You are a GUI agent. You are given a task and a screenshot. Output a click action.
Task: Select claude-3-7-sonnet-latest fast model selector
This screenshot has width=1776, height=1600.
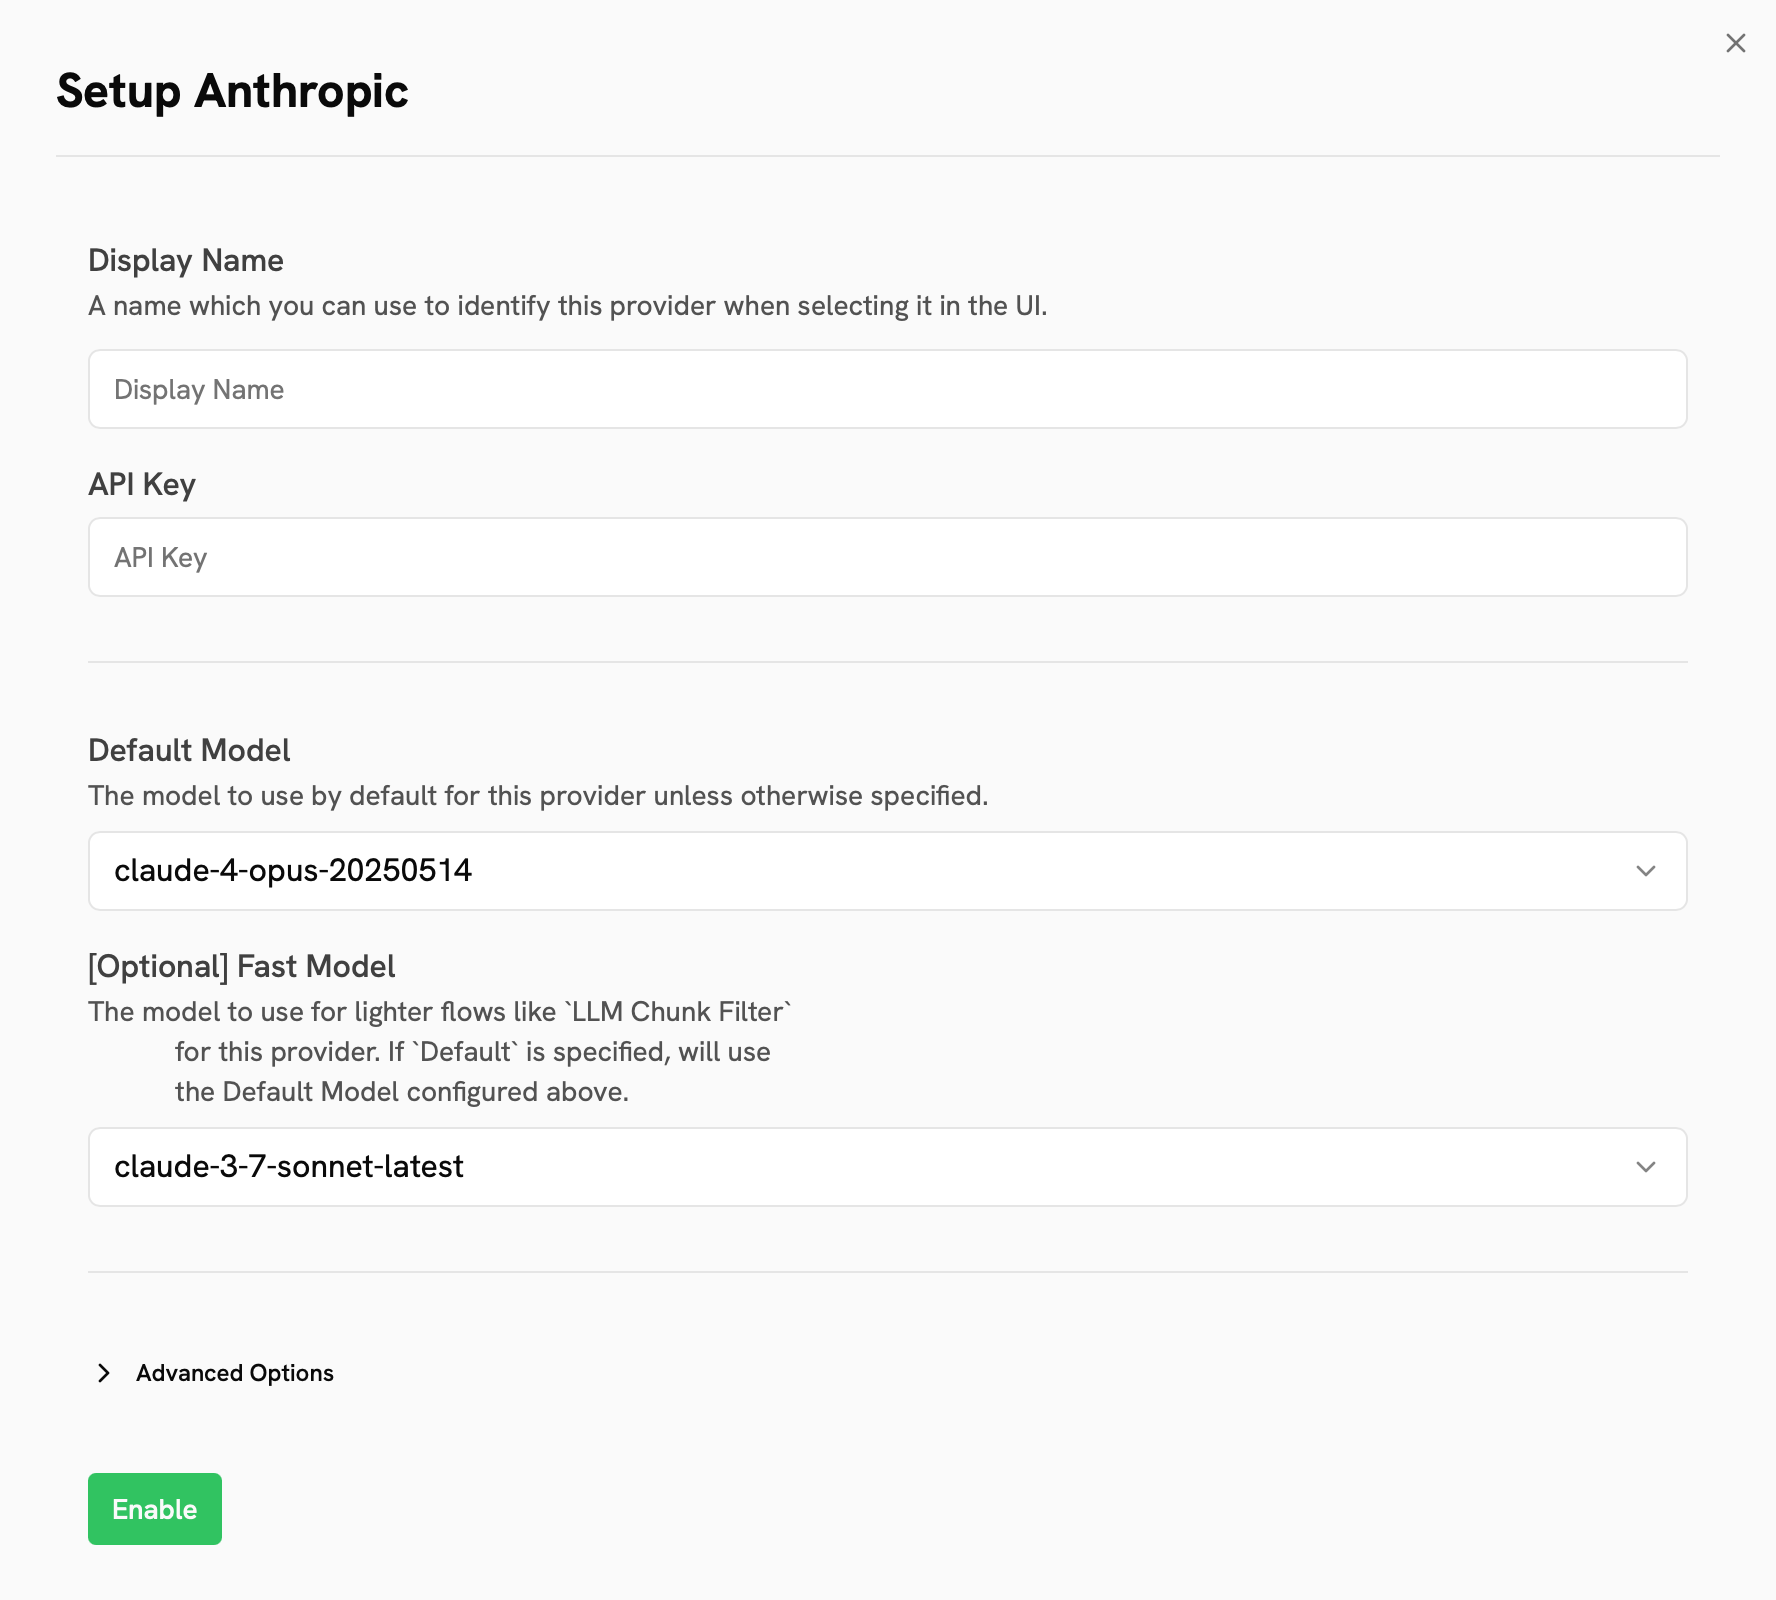click(x=886, y=1167)
